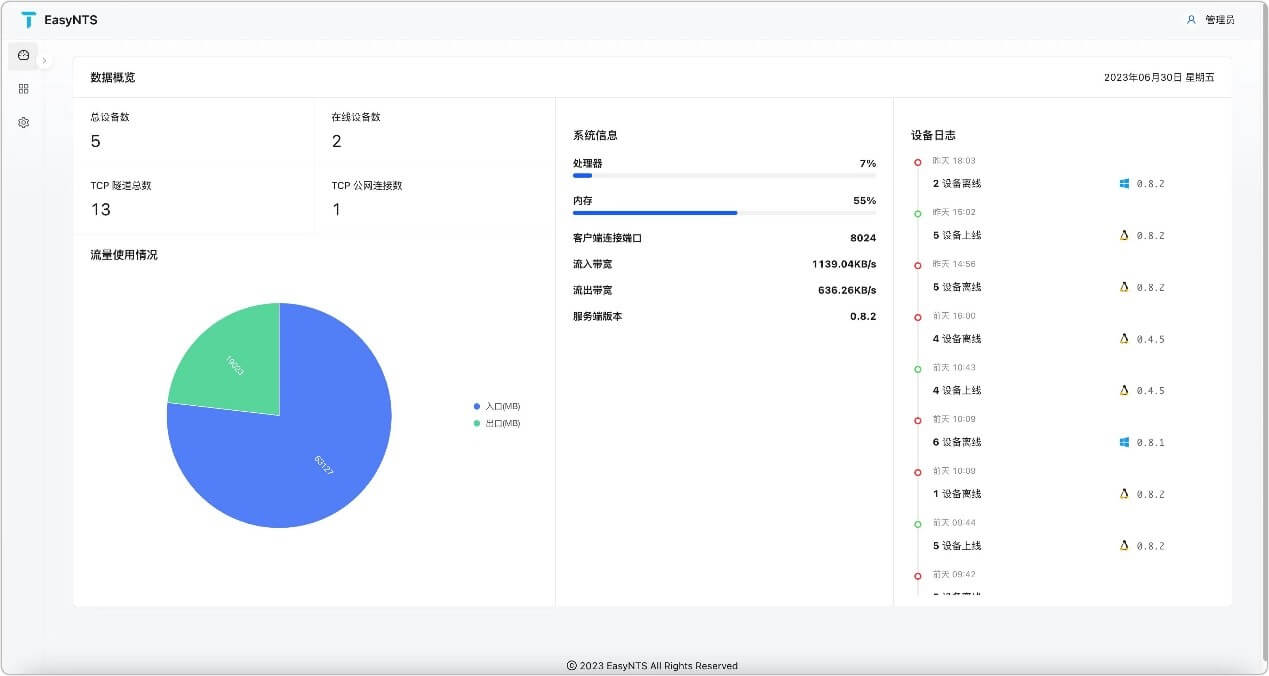
Task: Click the 55% memory percentage
Action: [865, 201]
